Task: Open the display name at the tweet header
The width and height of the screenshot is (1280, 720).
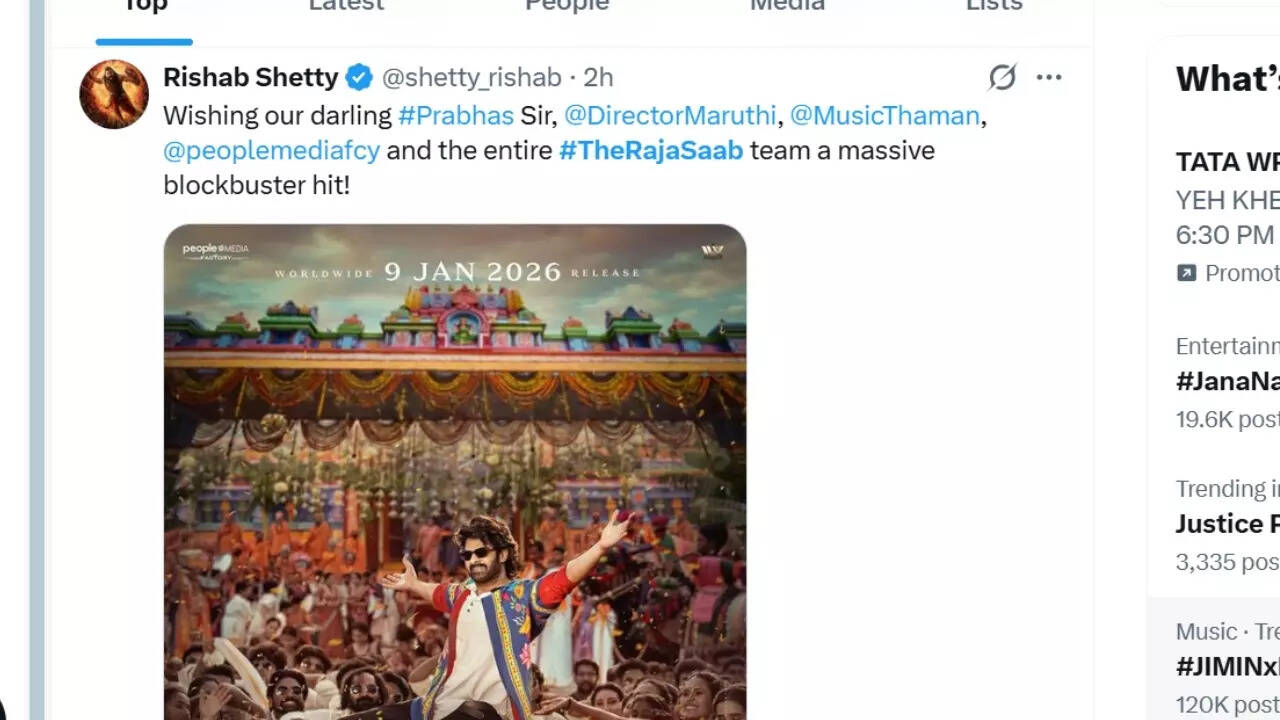Action: click(250, 77)
